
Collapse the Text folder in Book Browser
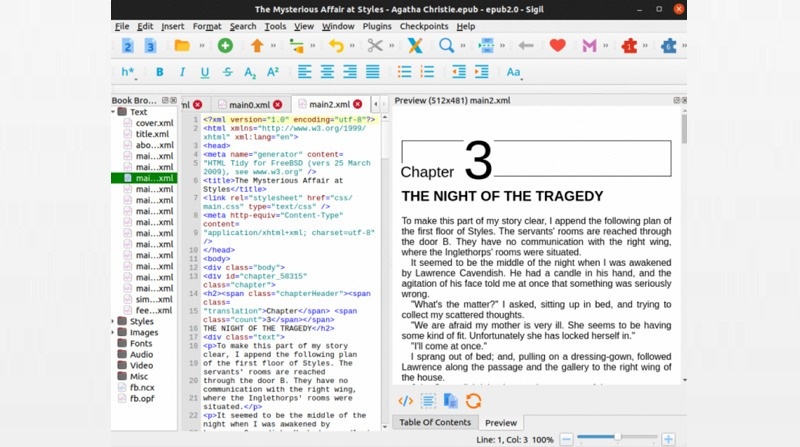tap(113, 112)
